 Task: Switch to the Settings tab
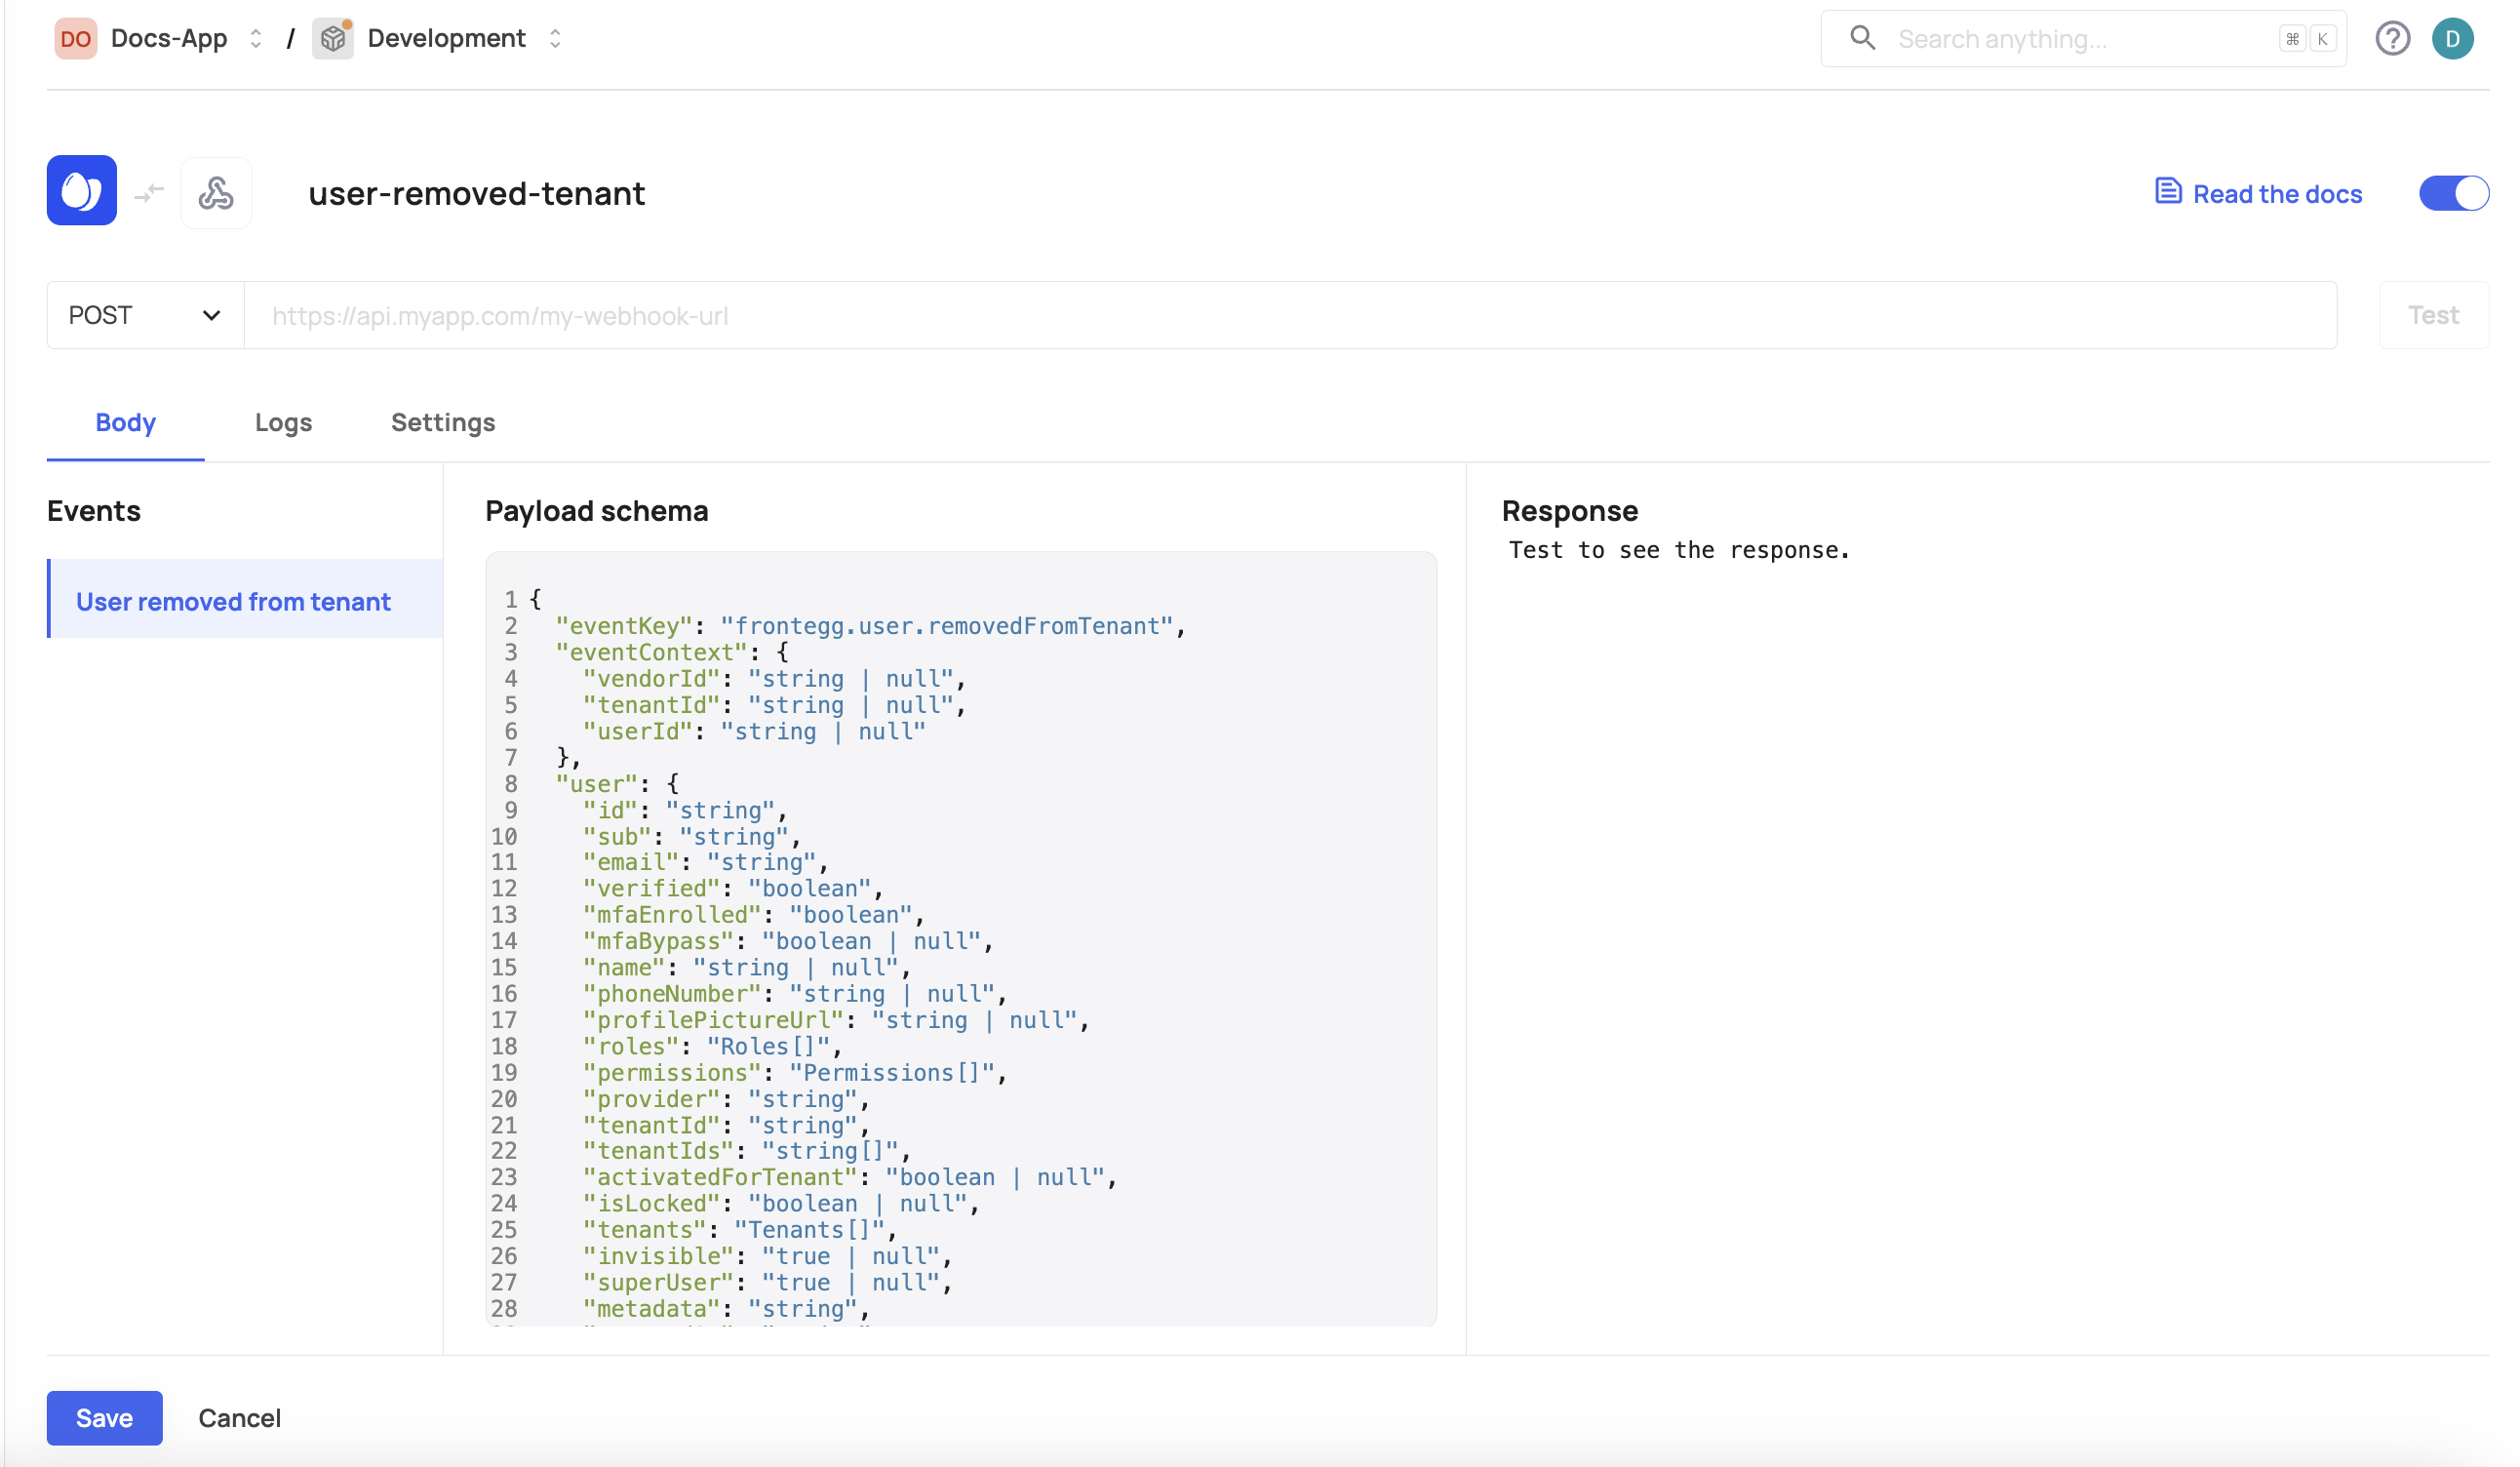[x=443, y=423]
